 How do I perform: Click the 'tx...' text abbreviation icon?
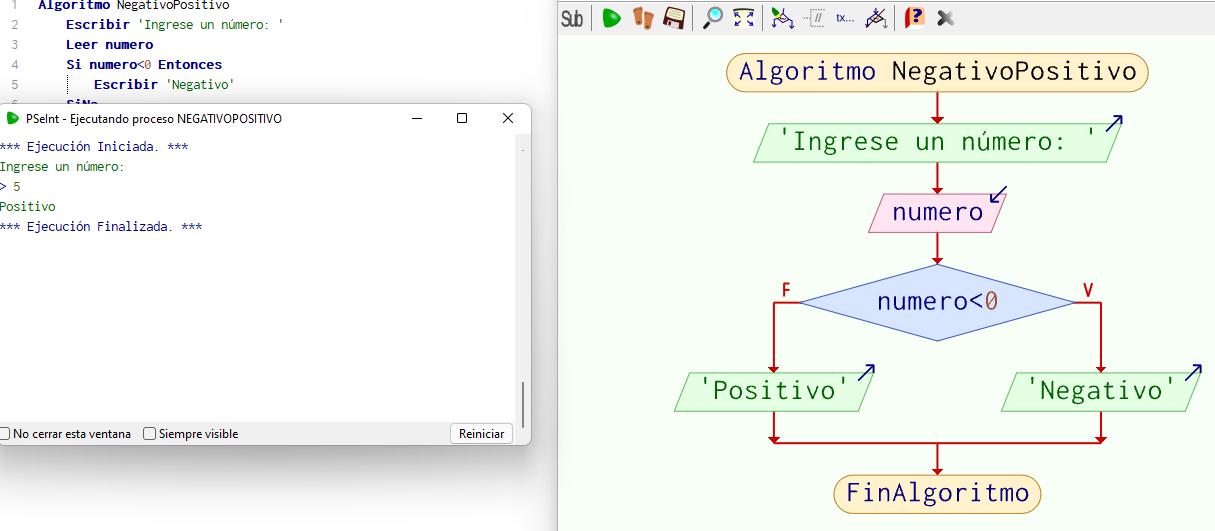click(845, 18)
